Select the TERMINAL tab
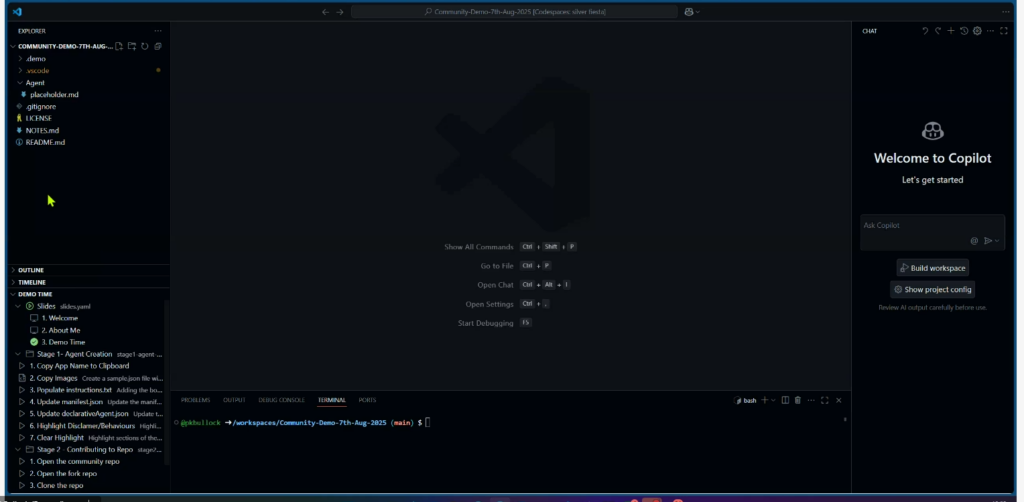The image size is (1024, 502). point(332,400)
